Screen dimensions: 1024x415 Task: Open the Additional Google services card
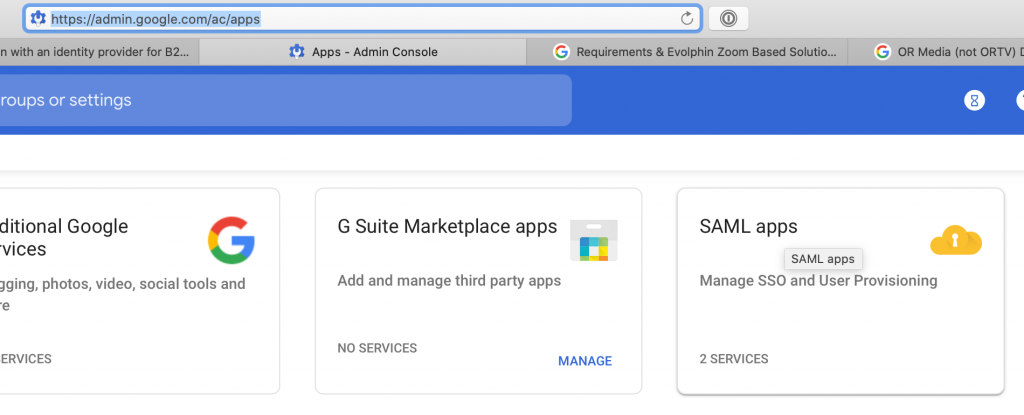(x=140, y=291)
